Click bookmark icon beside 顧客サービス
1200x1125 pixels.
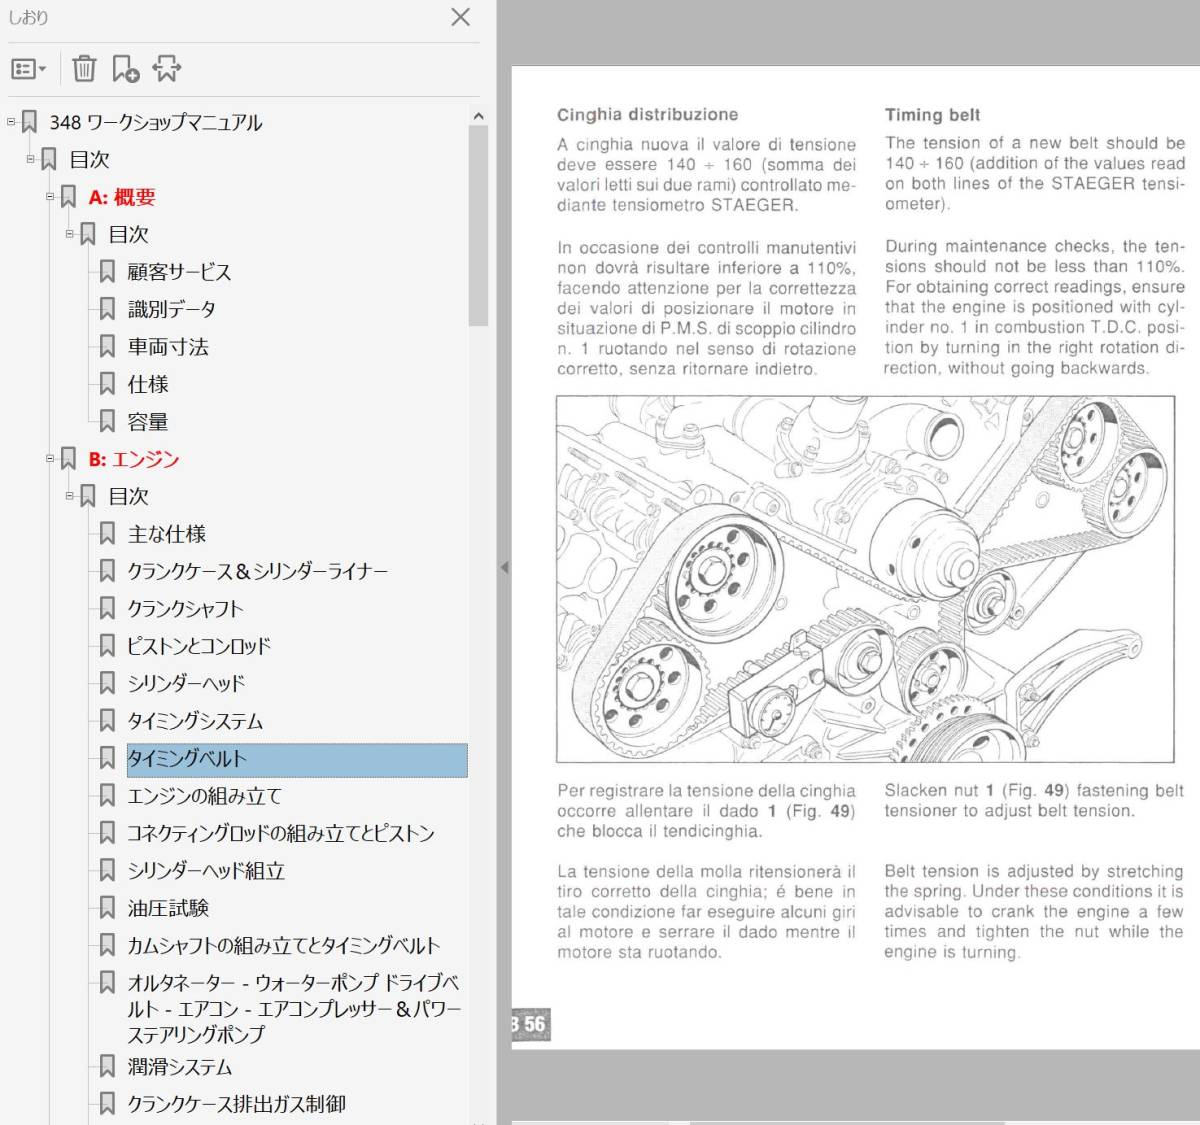[x=107, y=272]
